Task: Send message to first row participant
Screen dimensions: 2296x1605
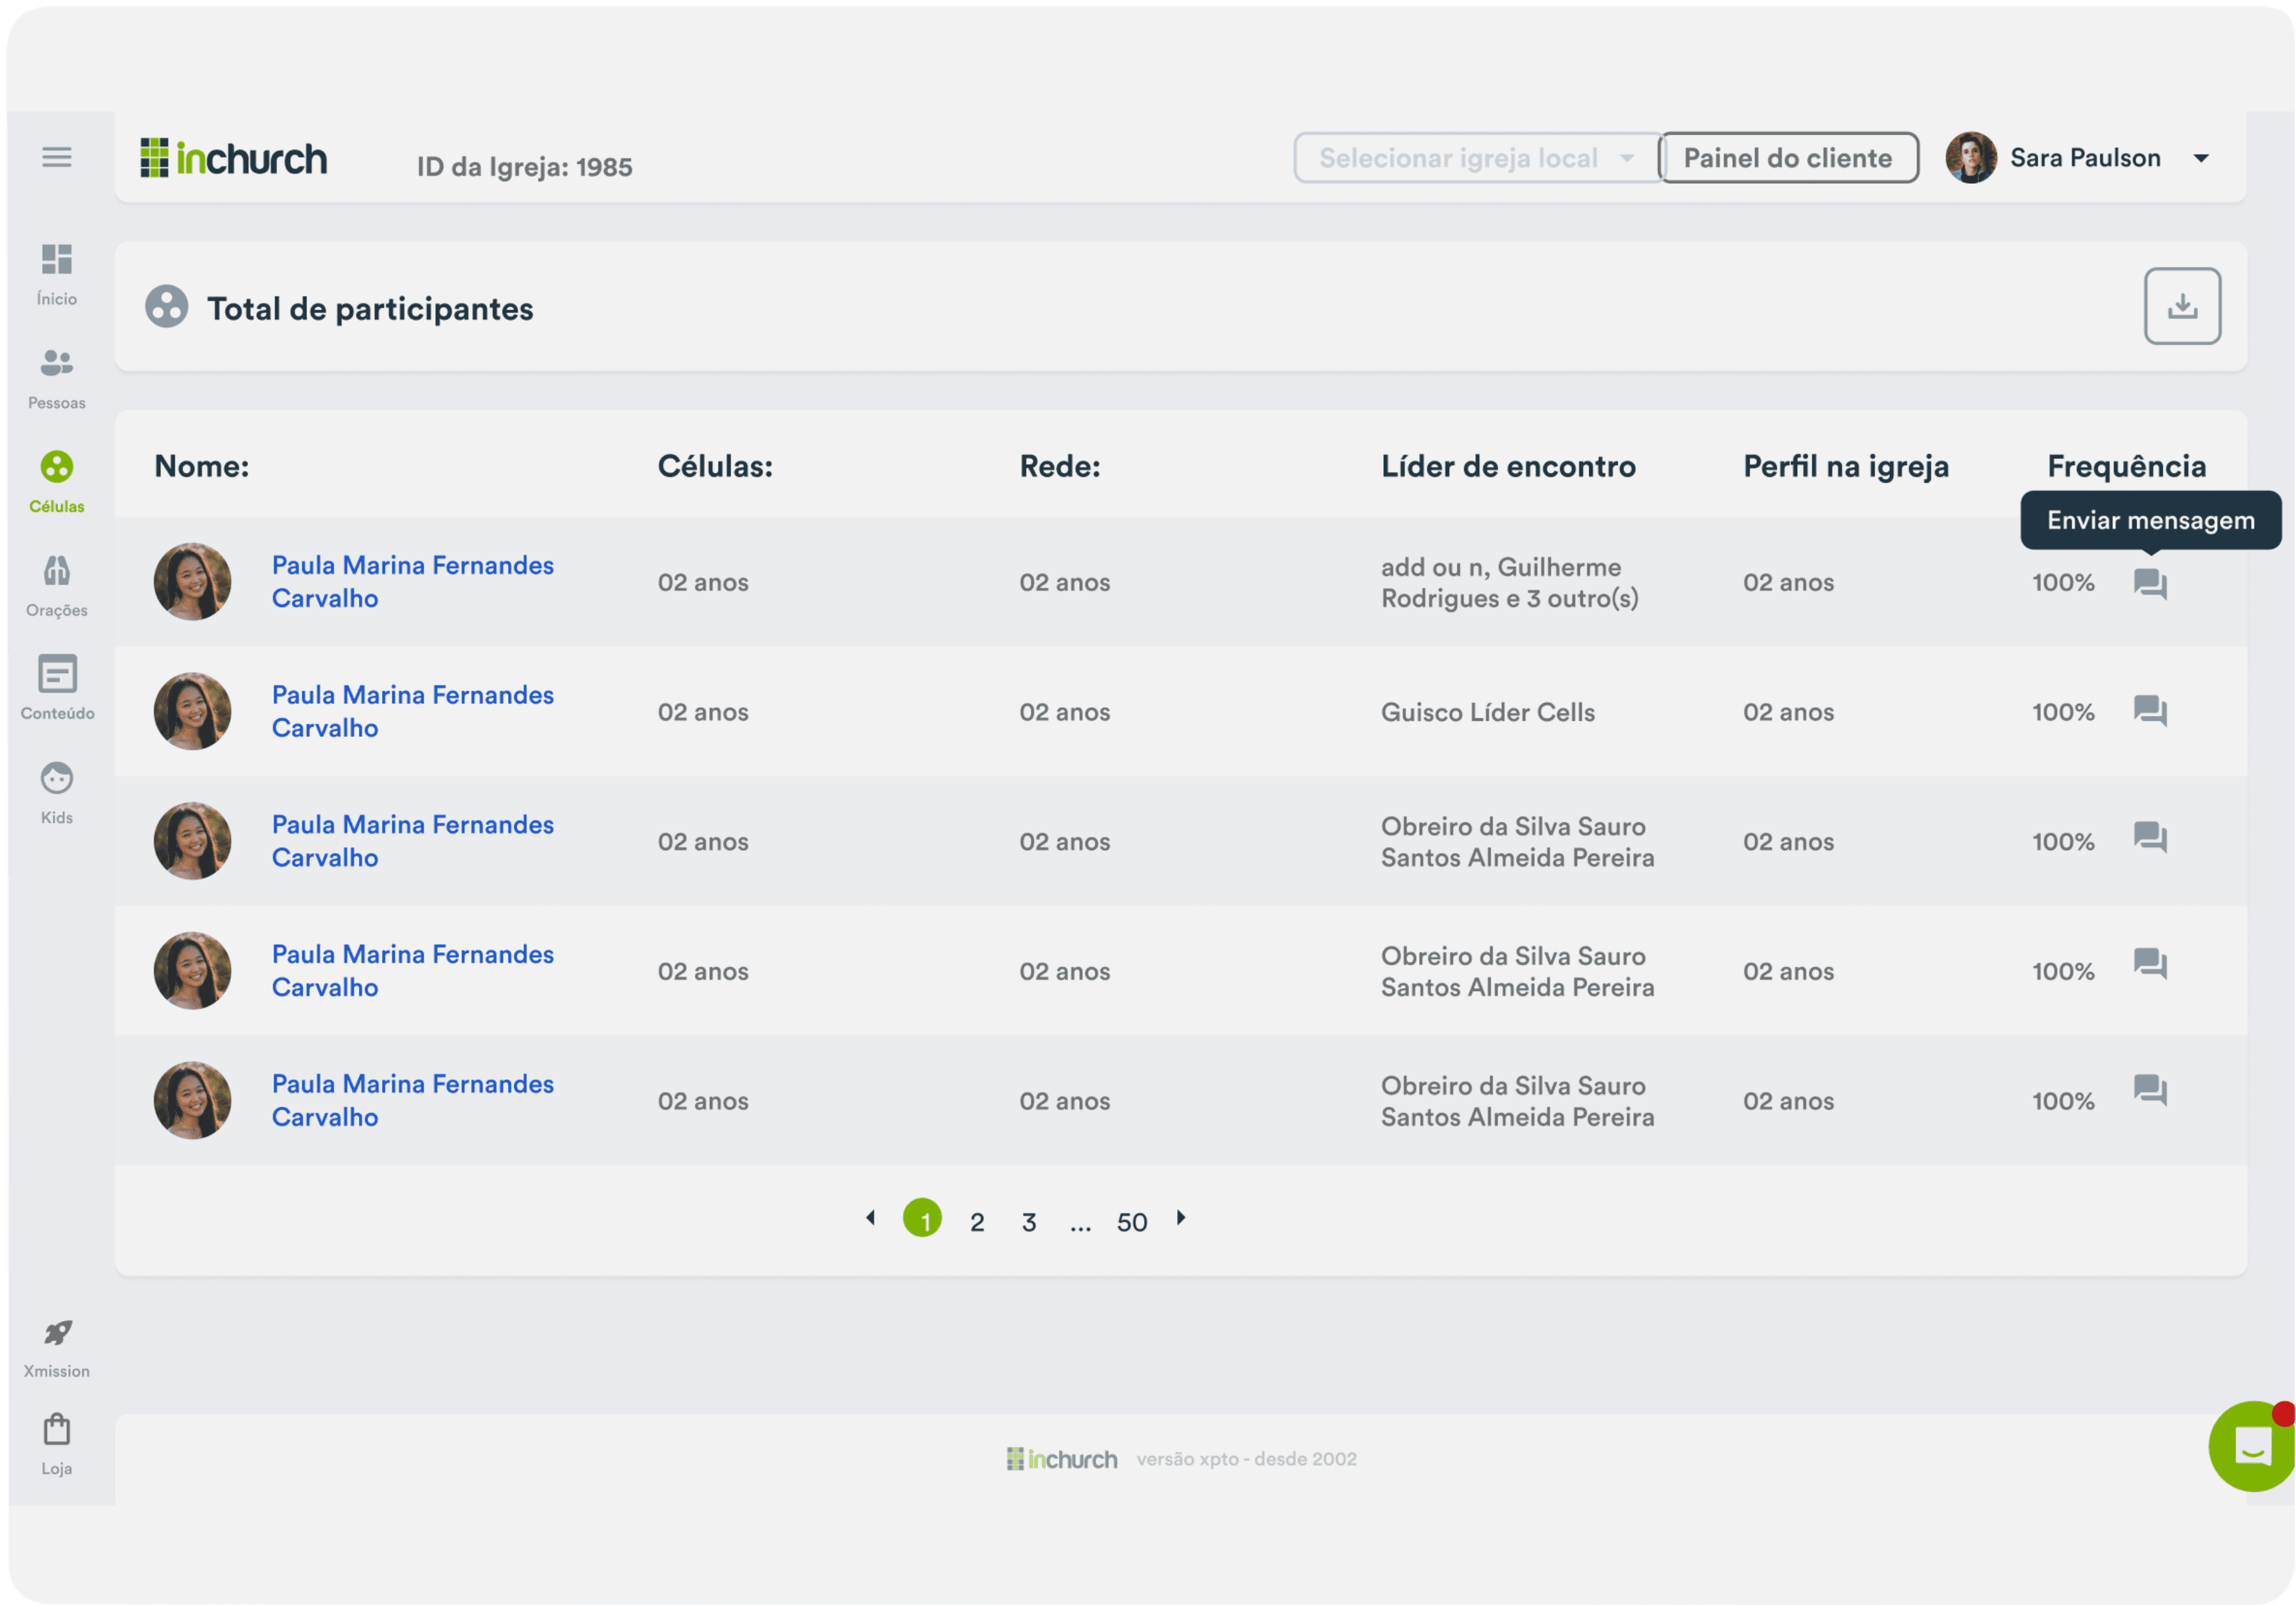Action: [2149, 583]
